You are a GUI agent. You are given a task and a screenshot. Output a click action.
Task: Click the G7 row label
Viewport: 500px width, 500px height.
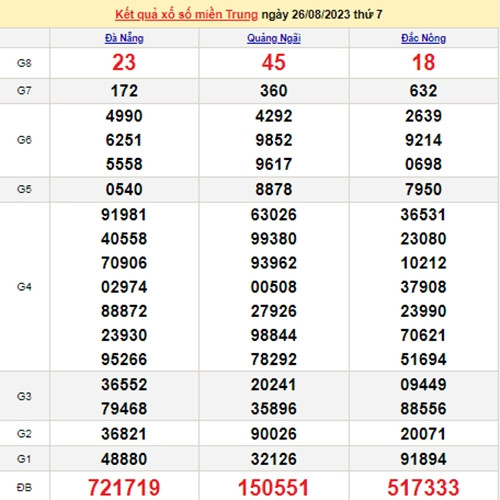tap(24, 91)
